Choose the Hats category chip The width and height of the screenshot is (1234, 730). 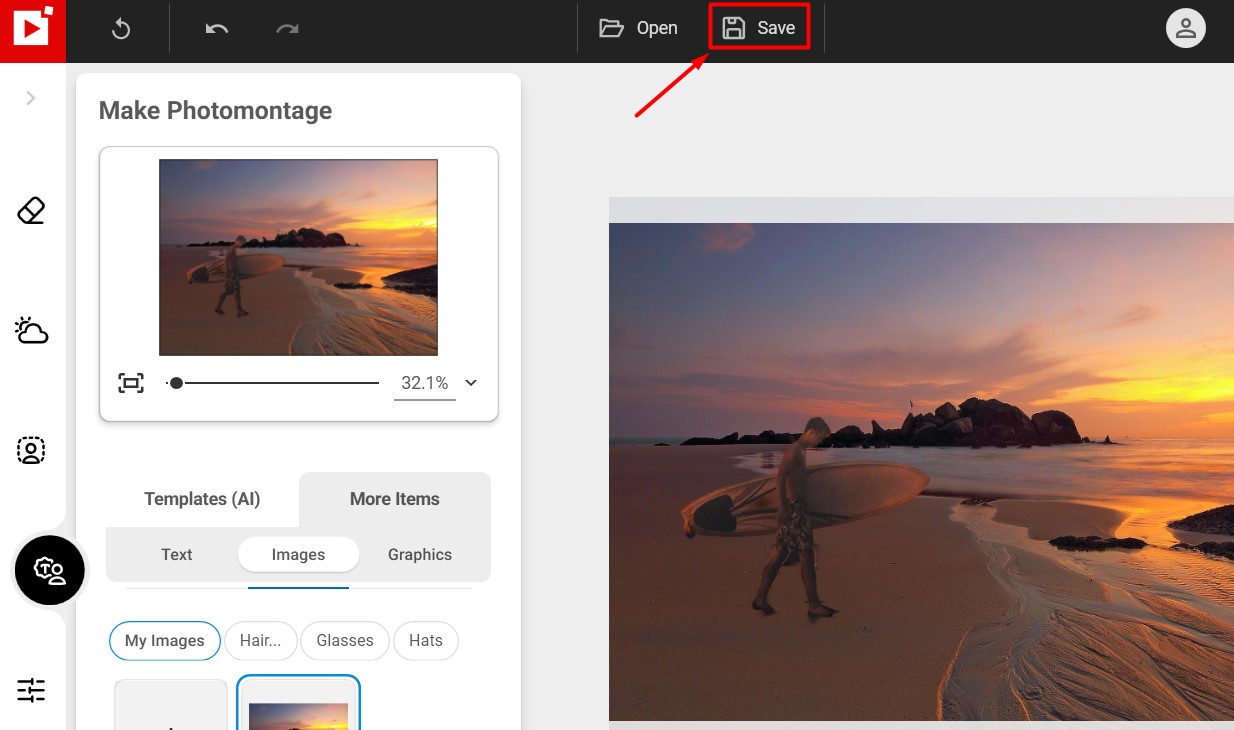pos(426,641)
